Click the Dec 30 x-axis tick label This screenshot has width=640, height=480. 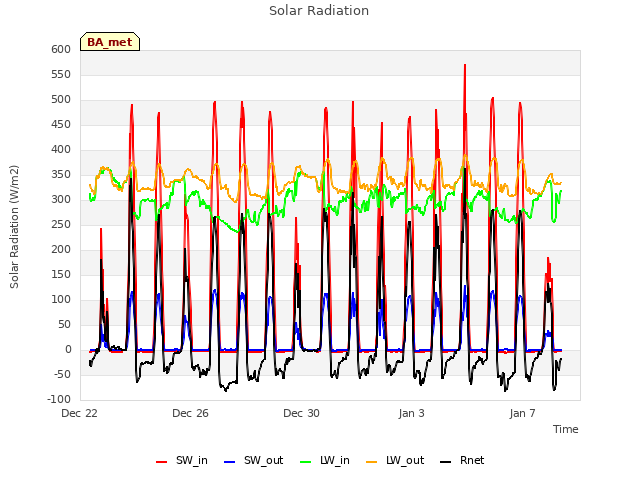coord(301,413)
